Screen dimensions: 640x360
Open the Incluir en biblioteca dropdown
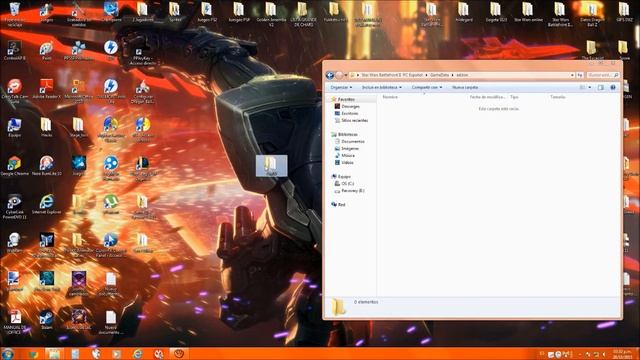coord(382,87)
